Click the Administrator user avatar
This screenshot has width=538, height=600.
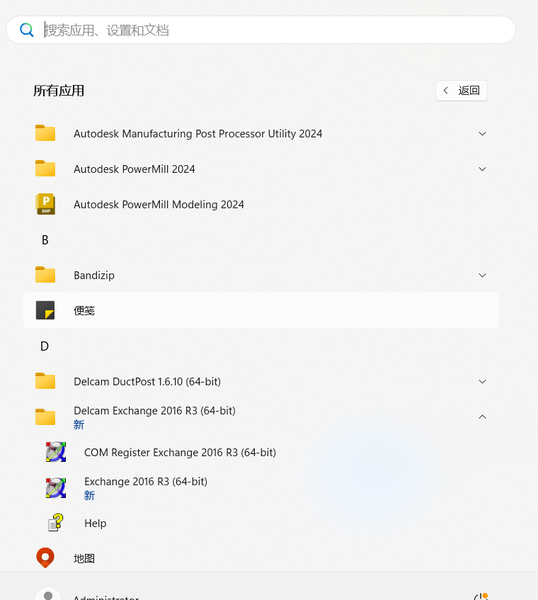pos(48,593)
